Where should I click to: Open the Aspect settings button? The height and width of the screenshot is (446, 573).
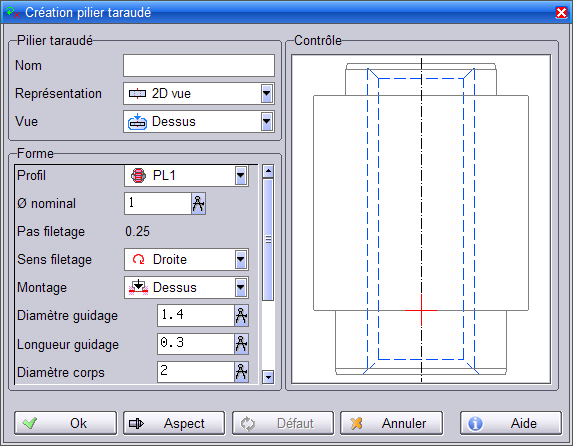[x=174, y=423]
